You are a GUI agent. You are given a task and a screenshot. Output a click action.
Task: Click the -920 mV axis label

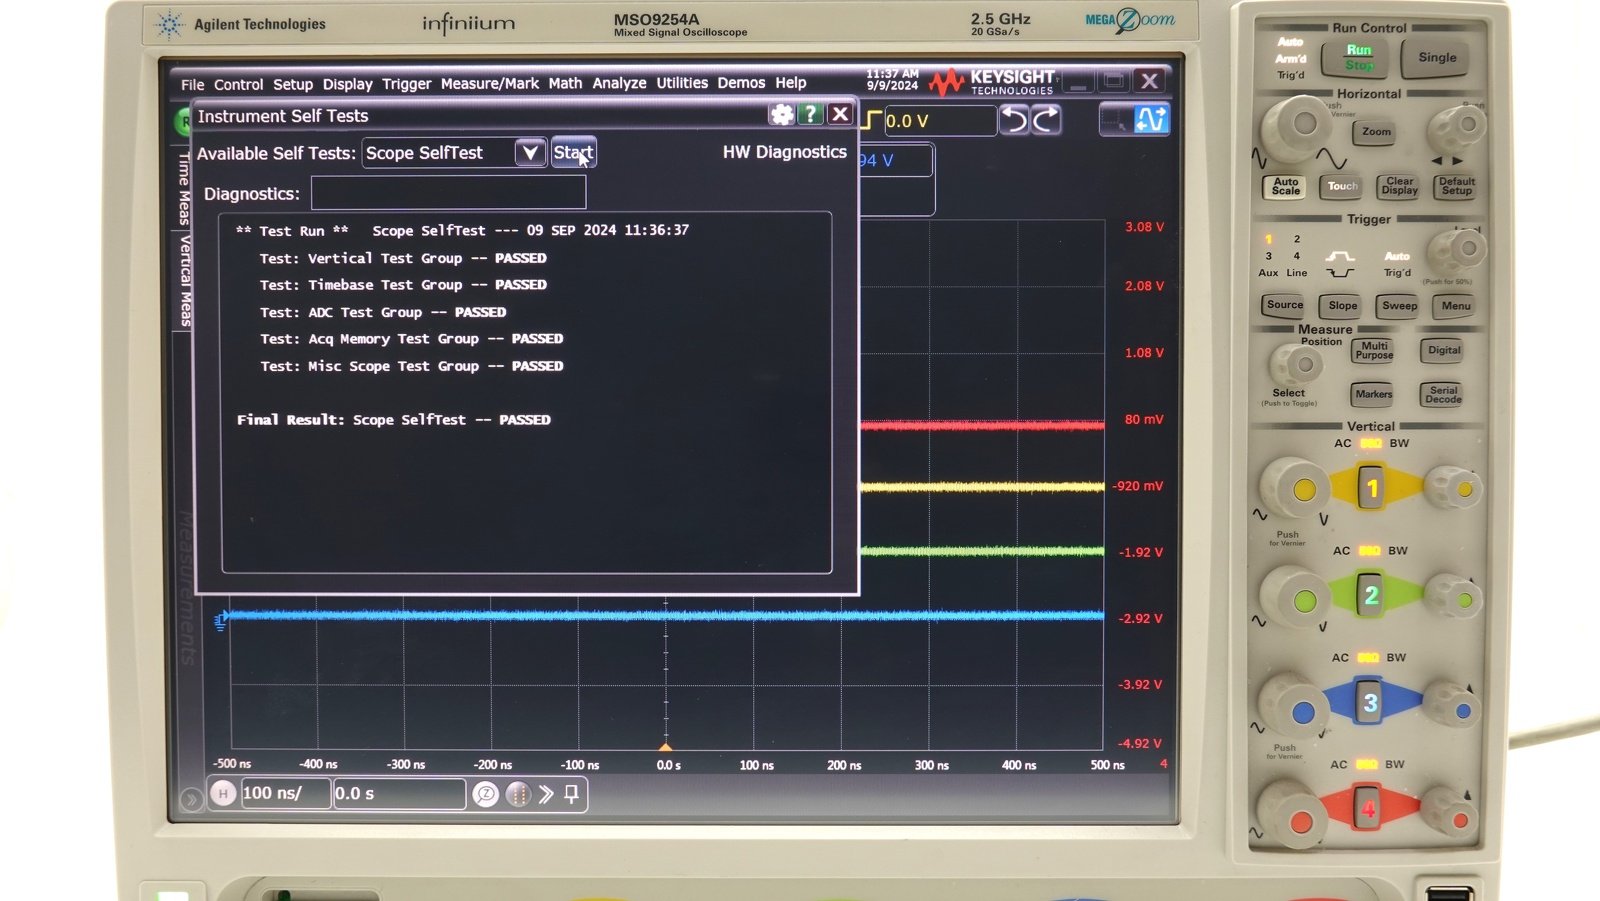coord(1138,486)
